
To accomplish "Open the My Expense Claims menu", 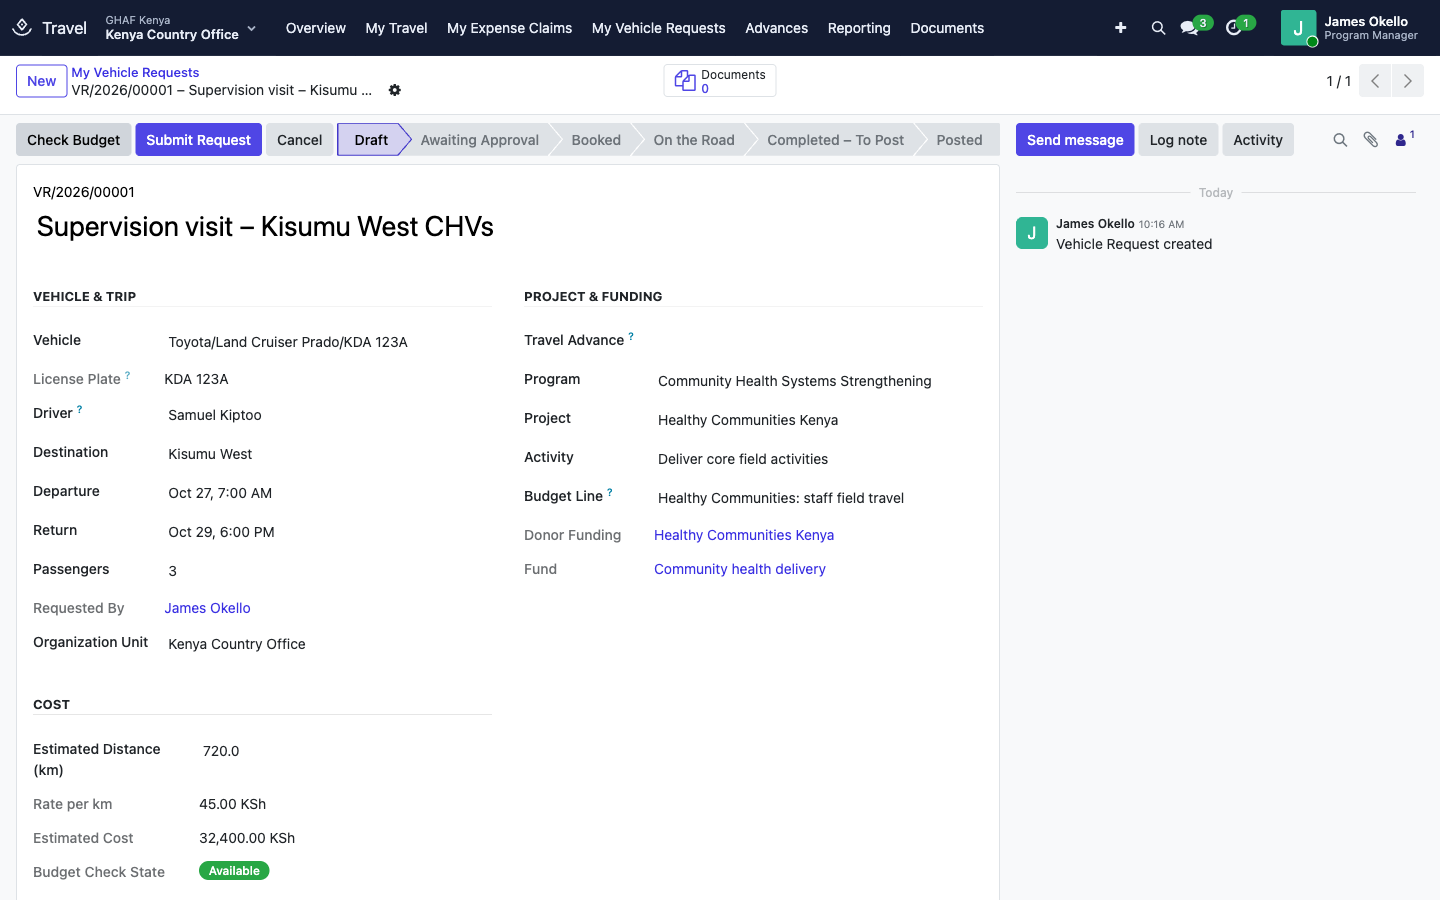I will coord(510,28).
